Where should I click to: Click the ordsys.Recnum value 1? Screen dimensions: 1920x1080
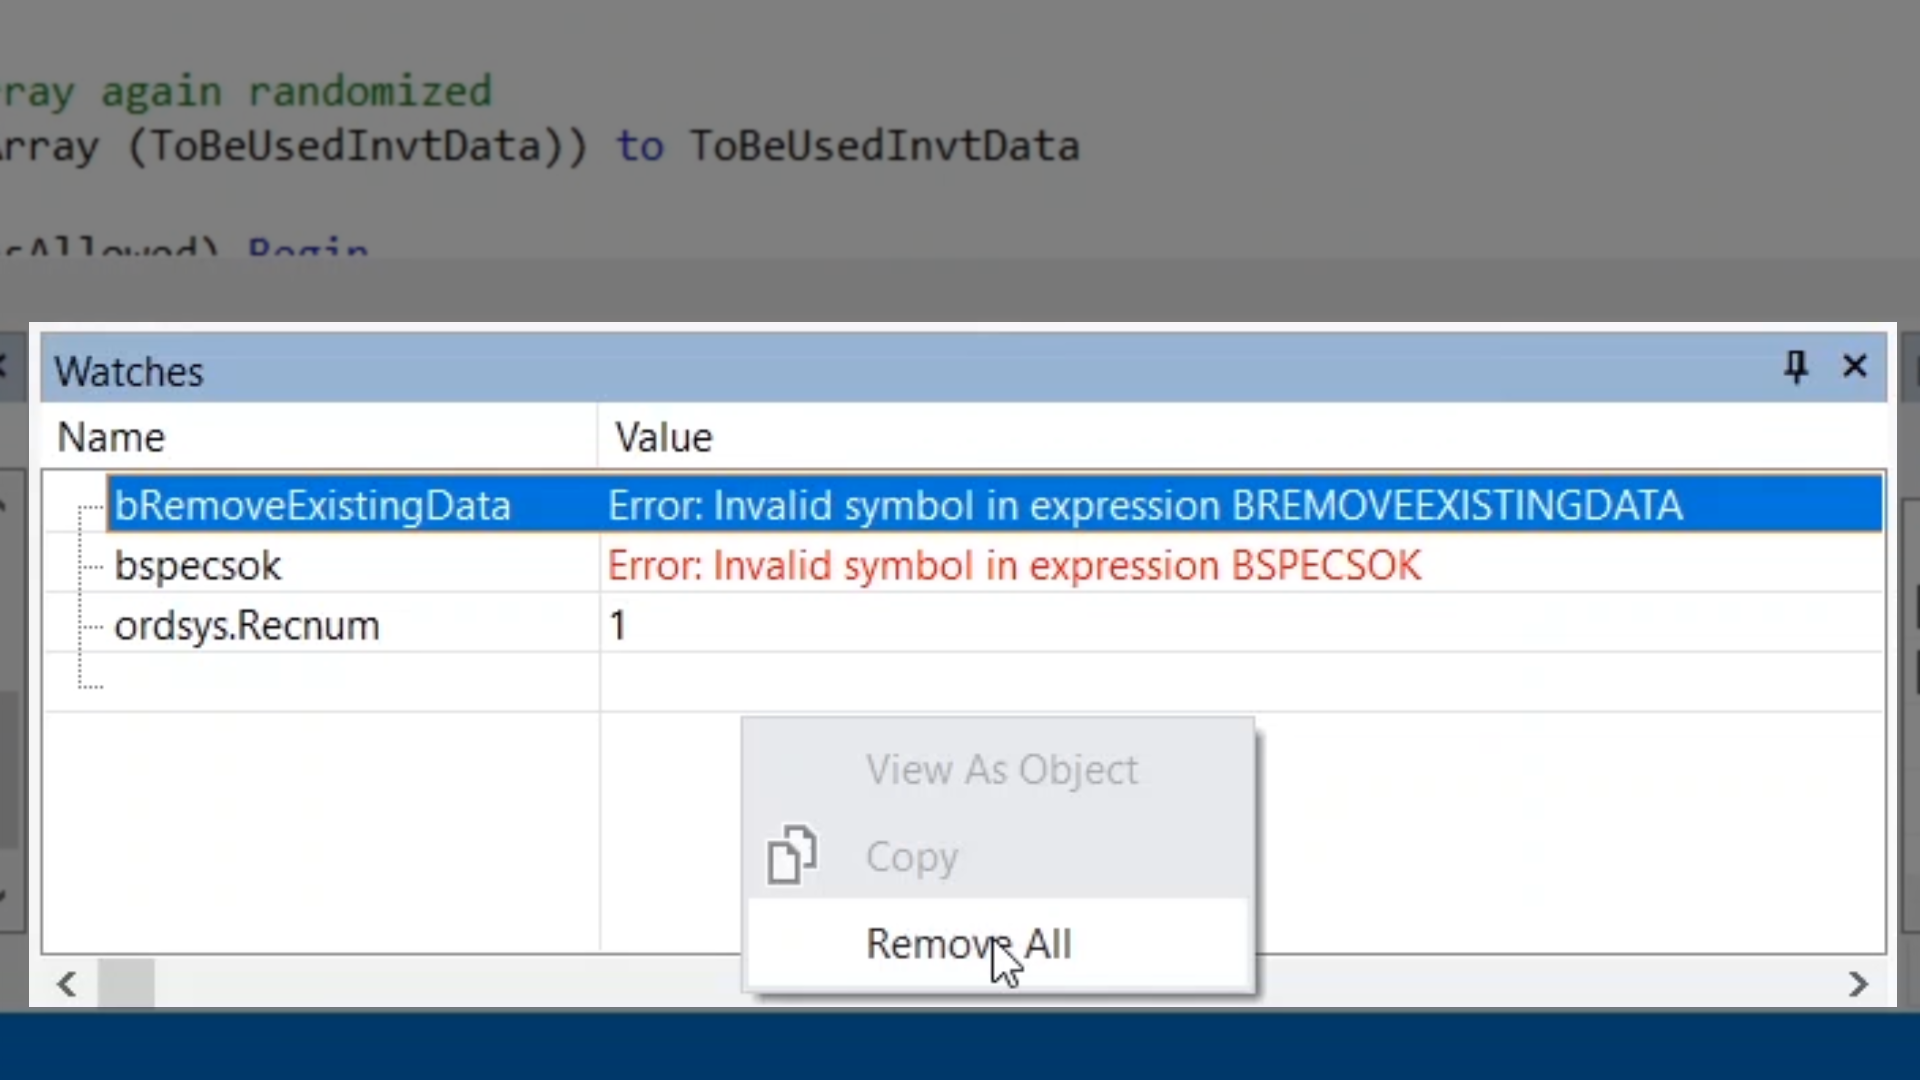pos(618,626)
